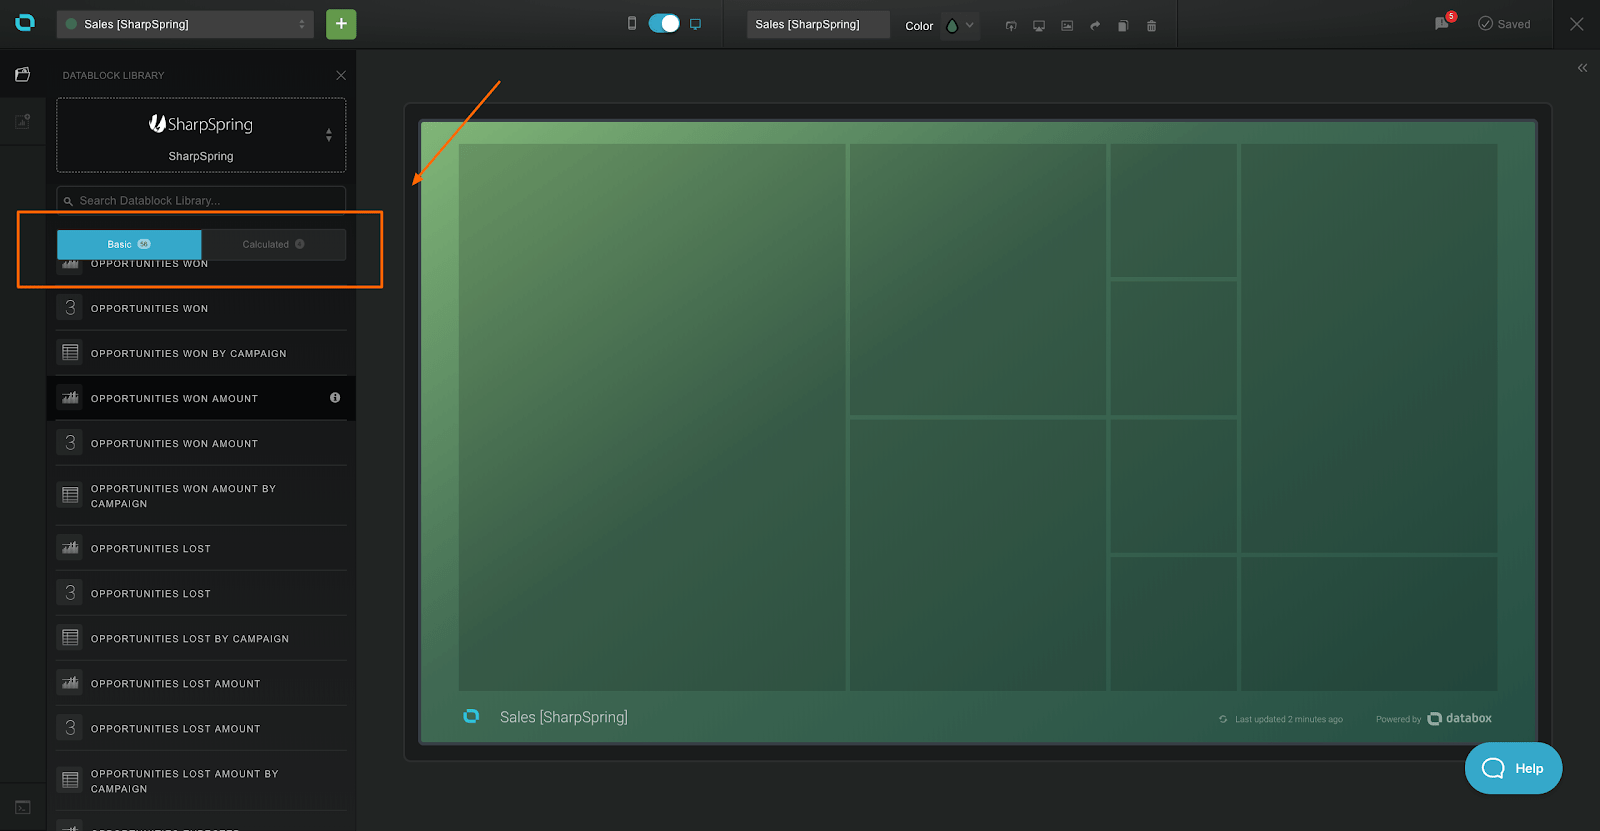Click the Search Datablock Library field
Screen dimensions: 1600x831
201,200
